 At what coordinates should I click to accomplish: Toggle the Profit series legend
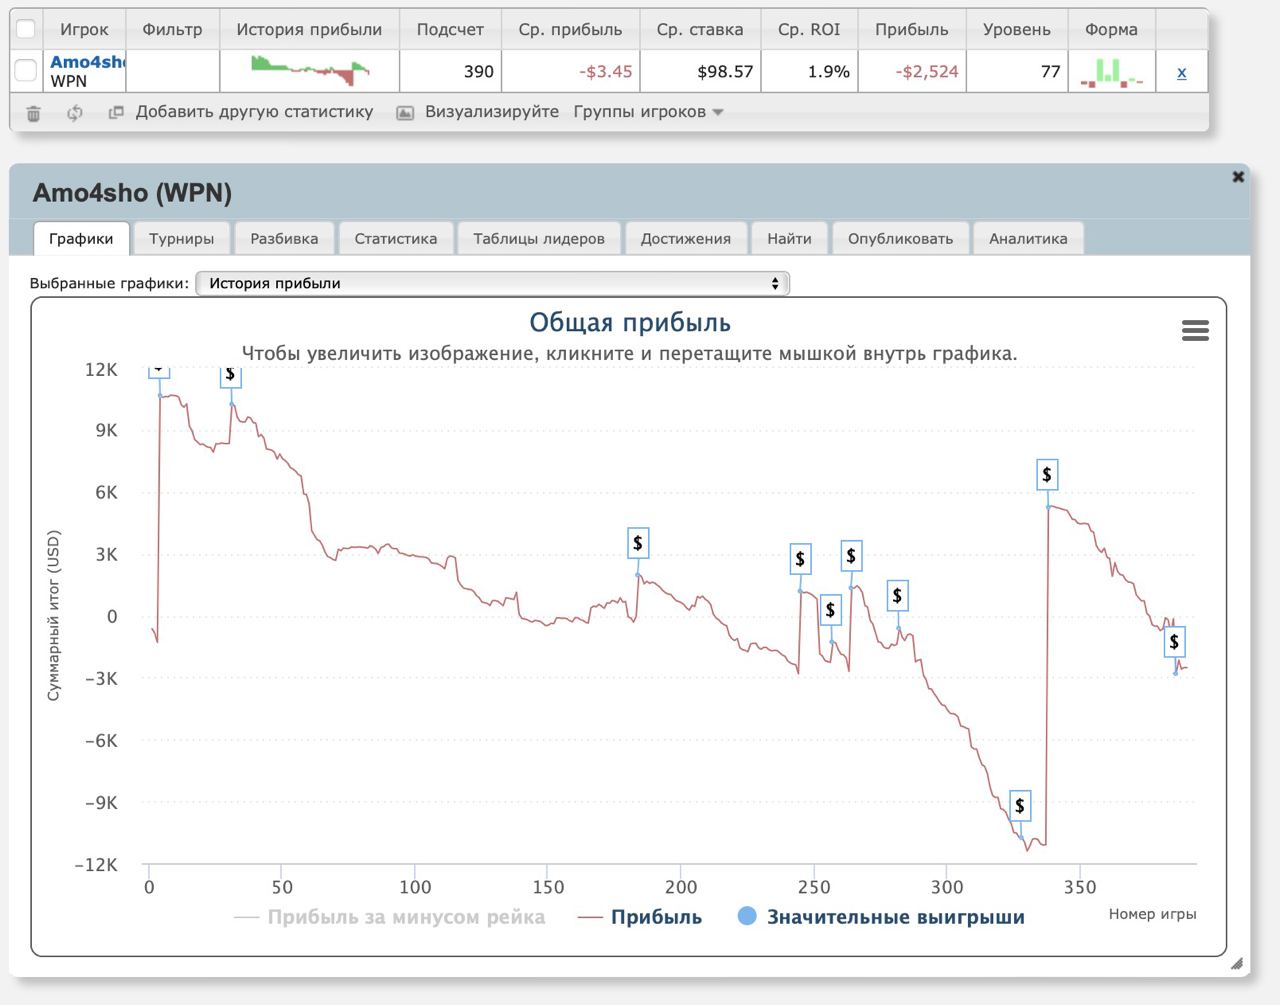pyautogui.click(x=641, y=917)
